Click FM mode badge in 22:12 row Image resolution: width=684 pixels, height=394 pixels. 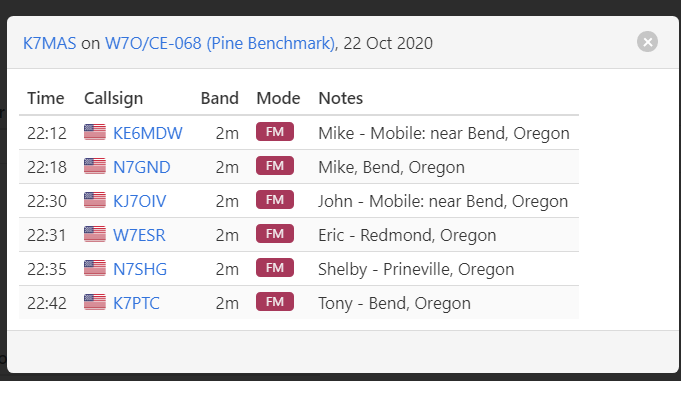click(x=275, y=132)
